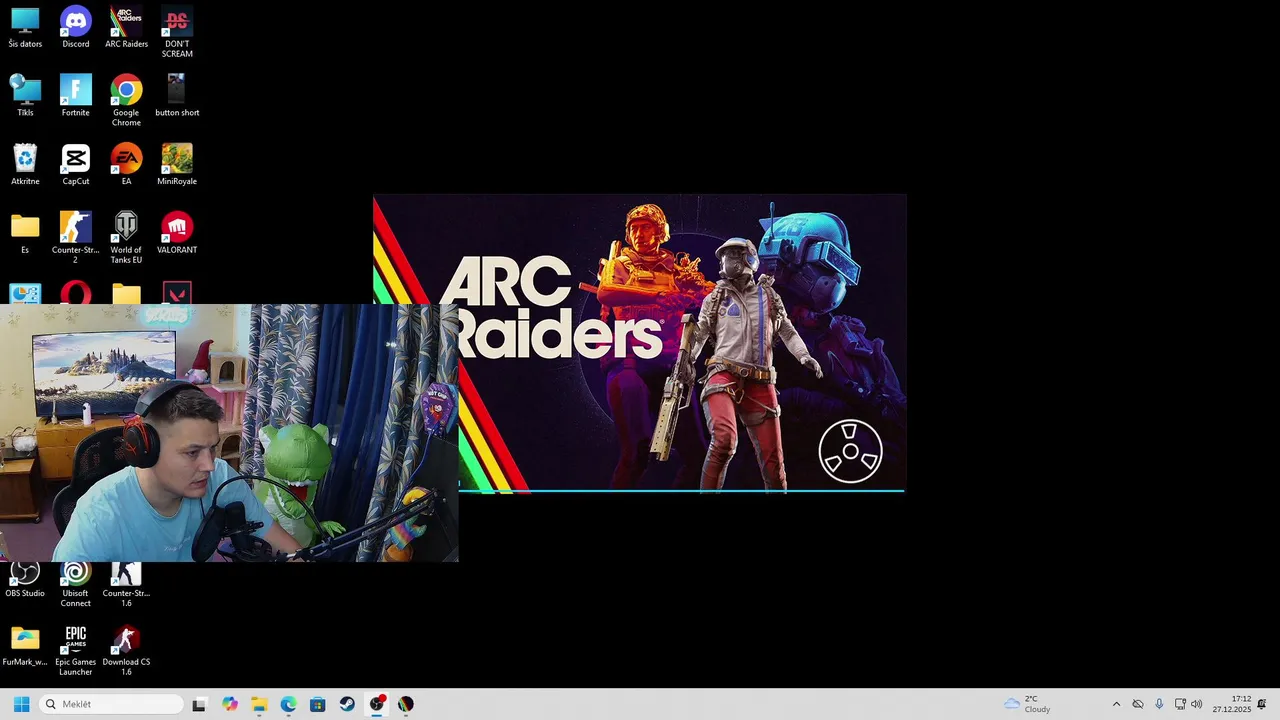Select the Counter-Strike 2 desktop shortcut
Screen dimensions: 1280x720
tap(76, 238)
